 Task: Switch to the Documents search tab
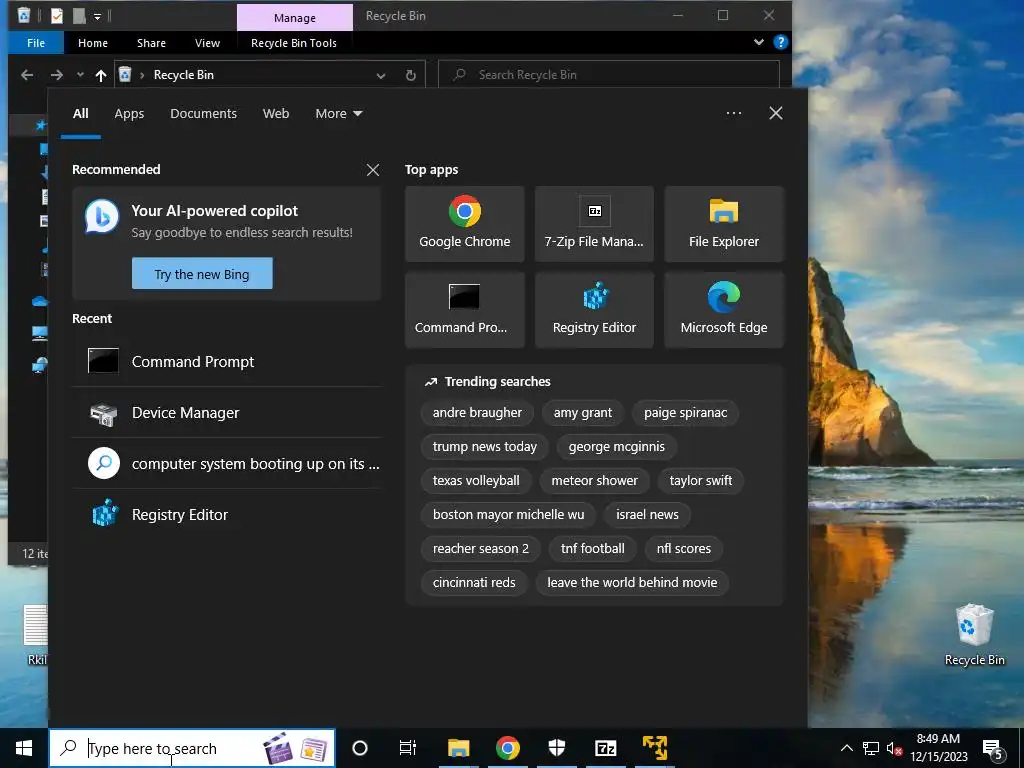[203, 114]
